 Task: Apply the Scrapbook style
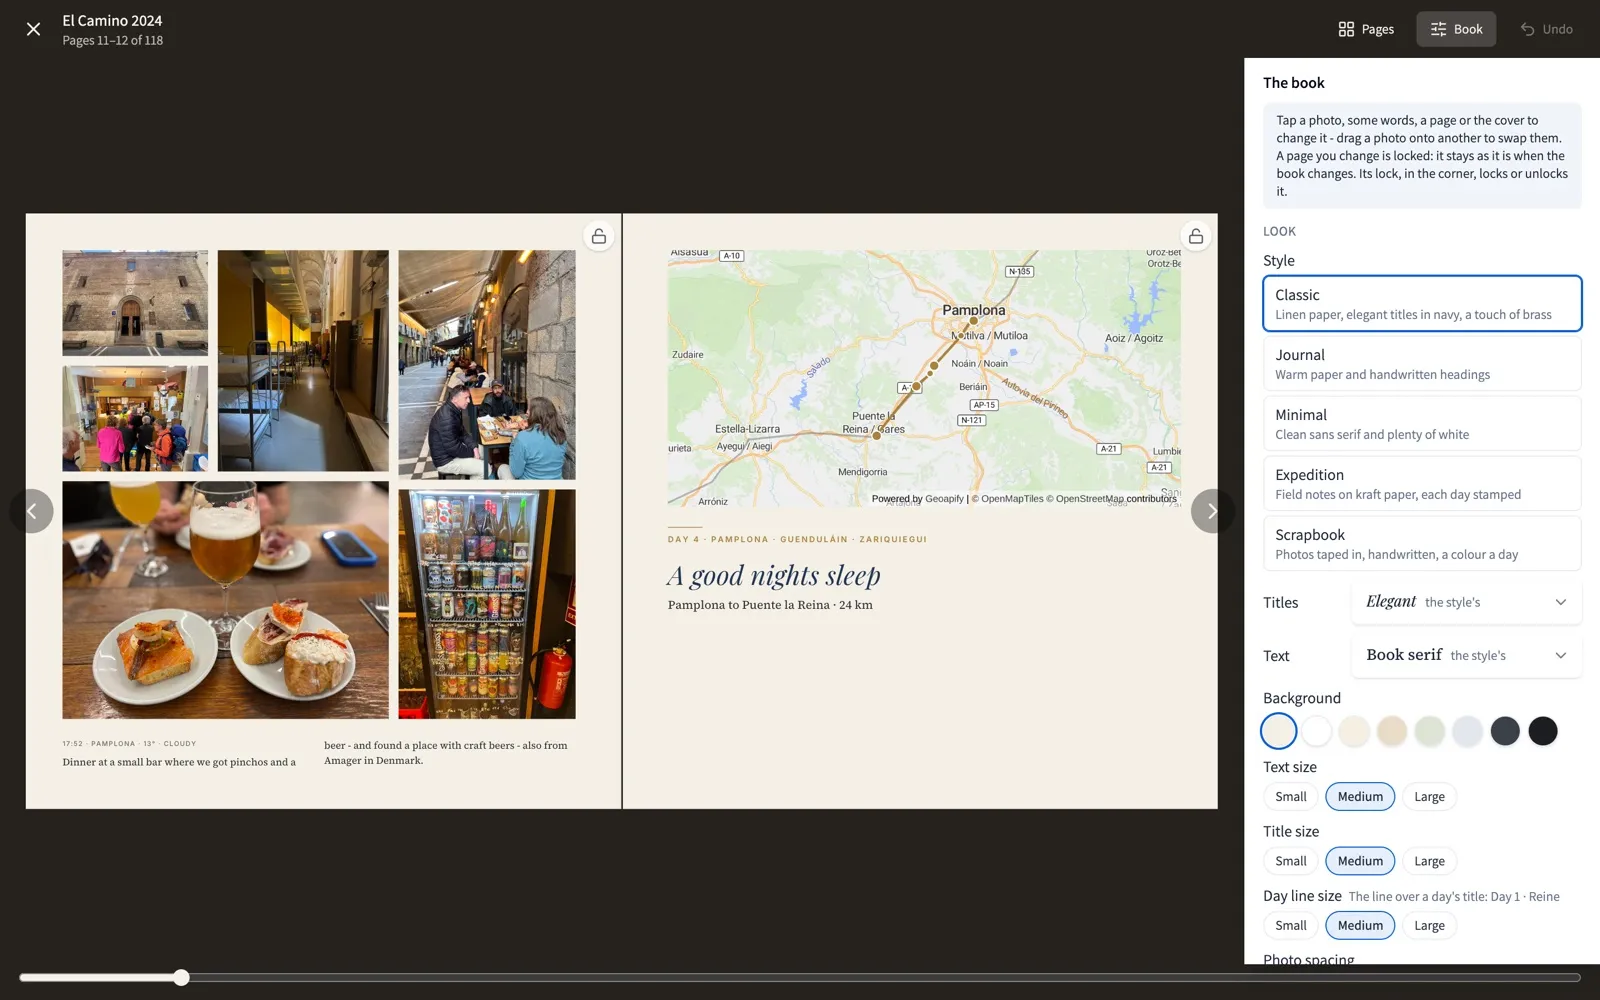point(1422,543)
